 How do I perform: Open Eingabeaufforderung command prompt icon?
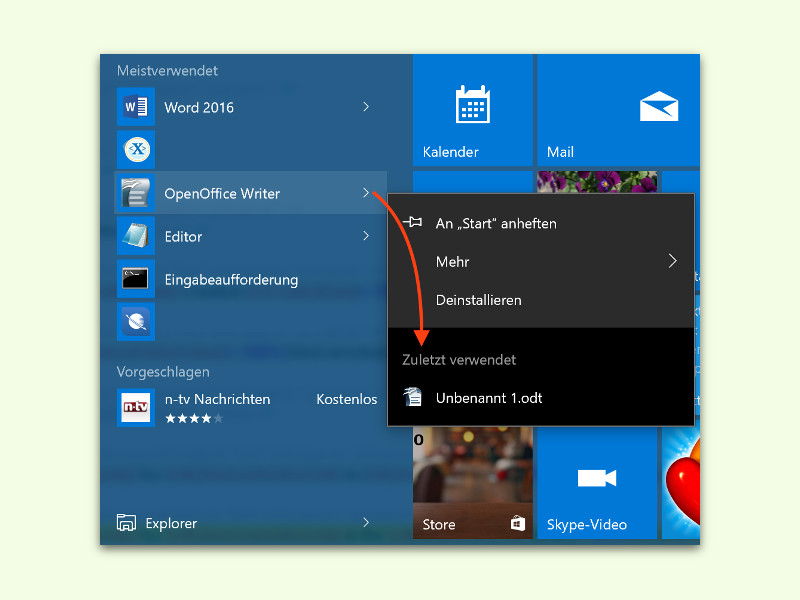[136, 279]
